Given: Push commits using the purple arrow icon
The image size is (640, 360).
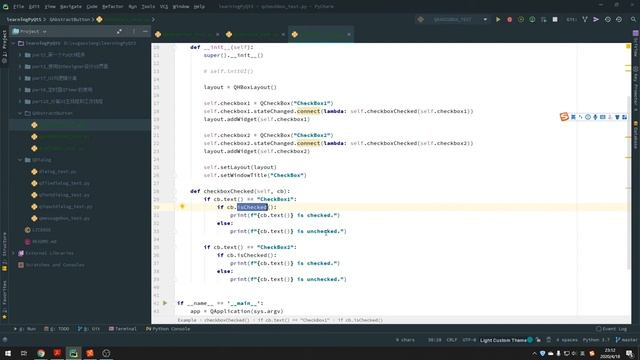Looking at the screenshot, I should (x=596, y=19).
